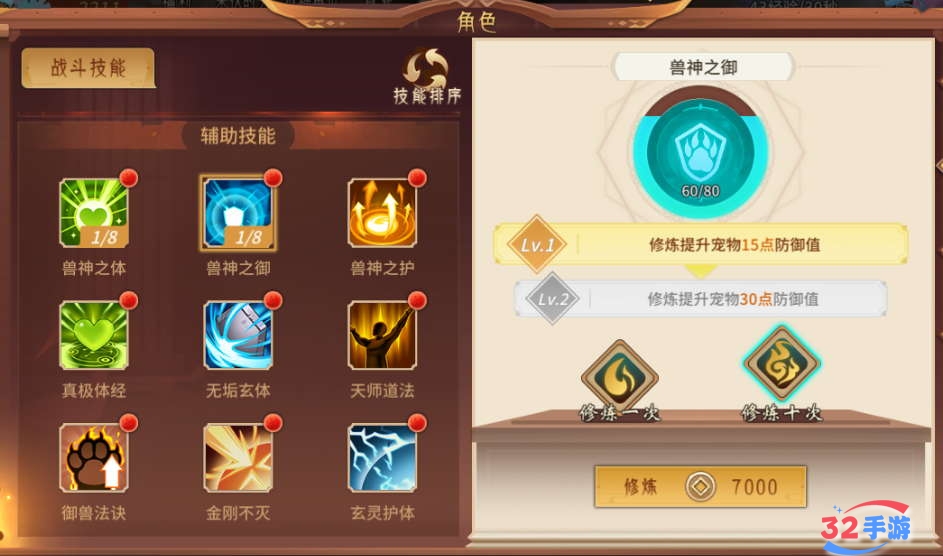Select the Lv.2 修炼 bonus row
The height and width of the screenshot is (556, 943).
pos(701,299)
